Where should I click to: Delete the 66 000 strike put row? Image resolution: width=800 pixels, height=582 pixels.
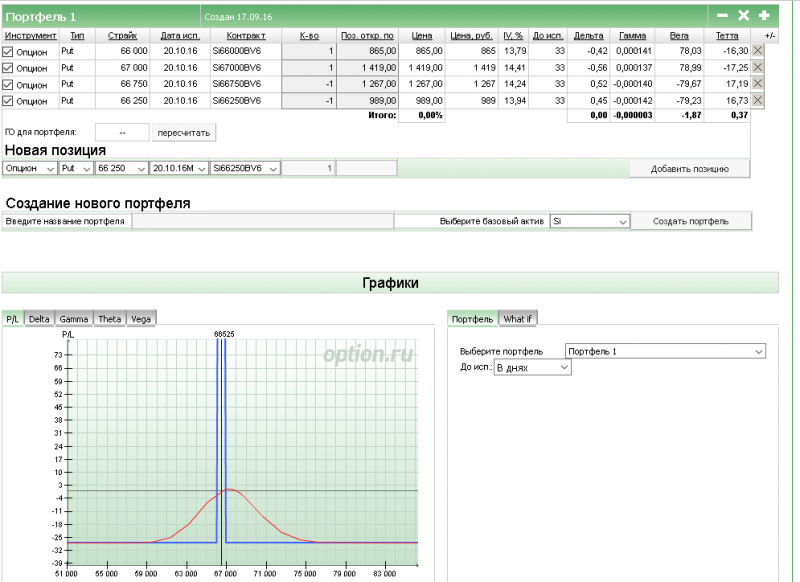(757, 50)
